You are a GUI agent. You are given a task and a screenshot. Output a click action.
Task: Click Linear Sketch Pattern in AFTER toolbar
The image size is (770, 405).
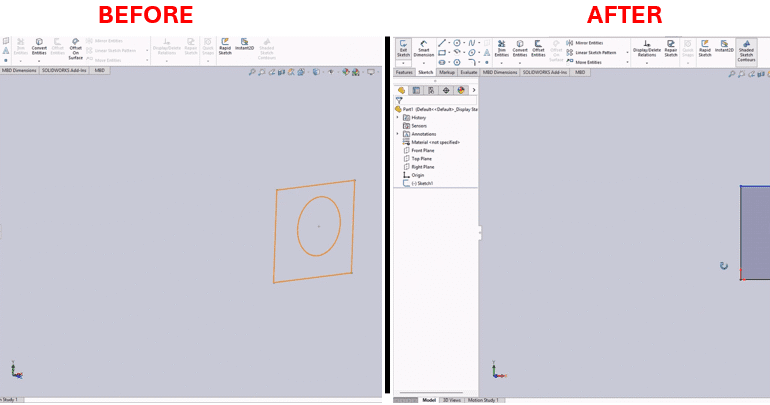tap(591, 53)
